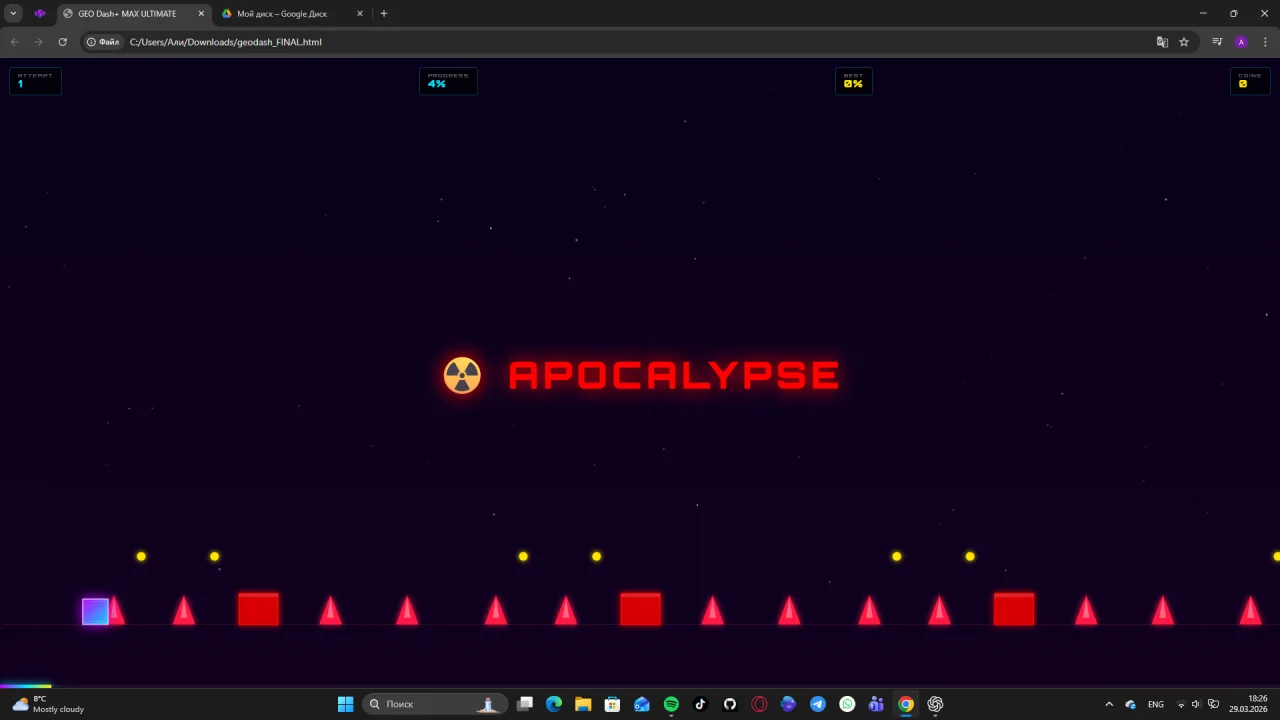Open the Google Translate page icon
This screenshot has width=1280, height=720.
[1162, 42]
